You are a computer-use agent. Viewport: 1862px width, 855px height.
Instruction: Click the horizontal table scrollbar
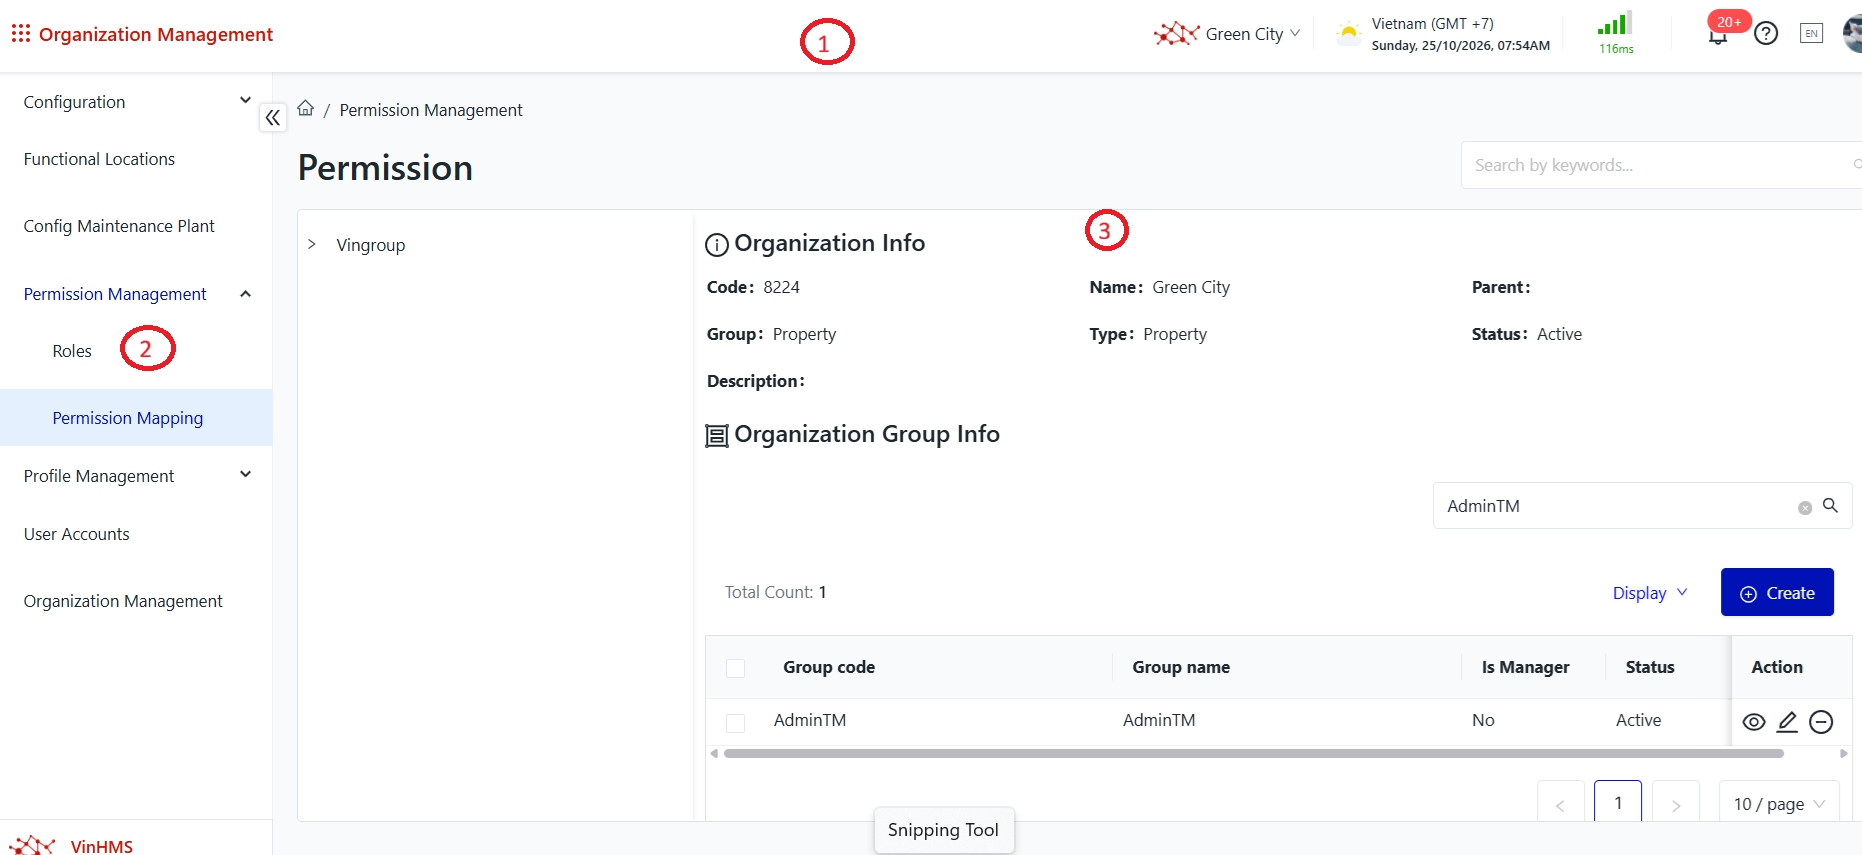tap(1254, 753)
